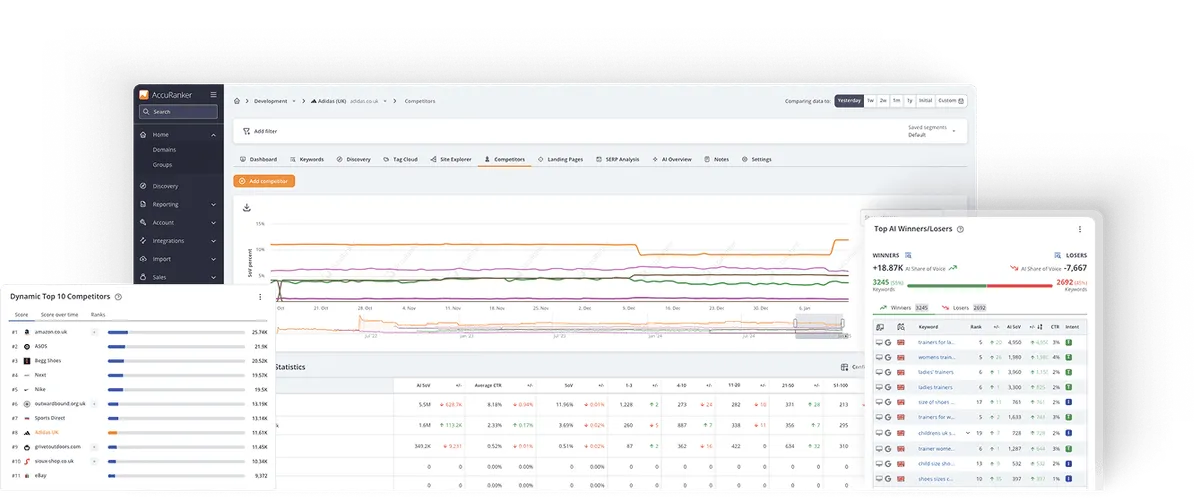Switch to the Dashboard tab
The image size is (1200, 502).
point(259,159)
